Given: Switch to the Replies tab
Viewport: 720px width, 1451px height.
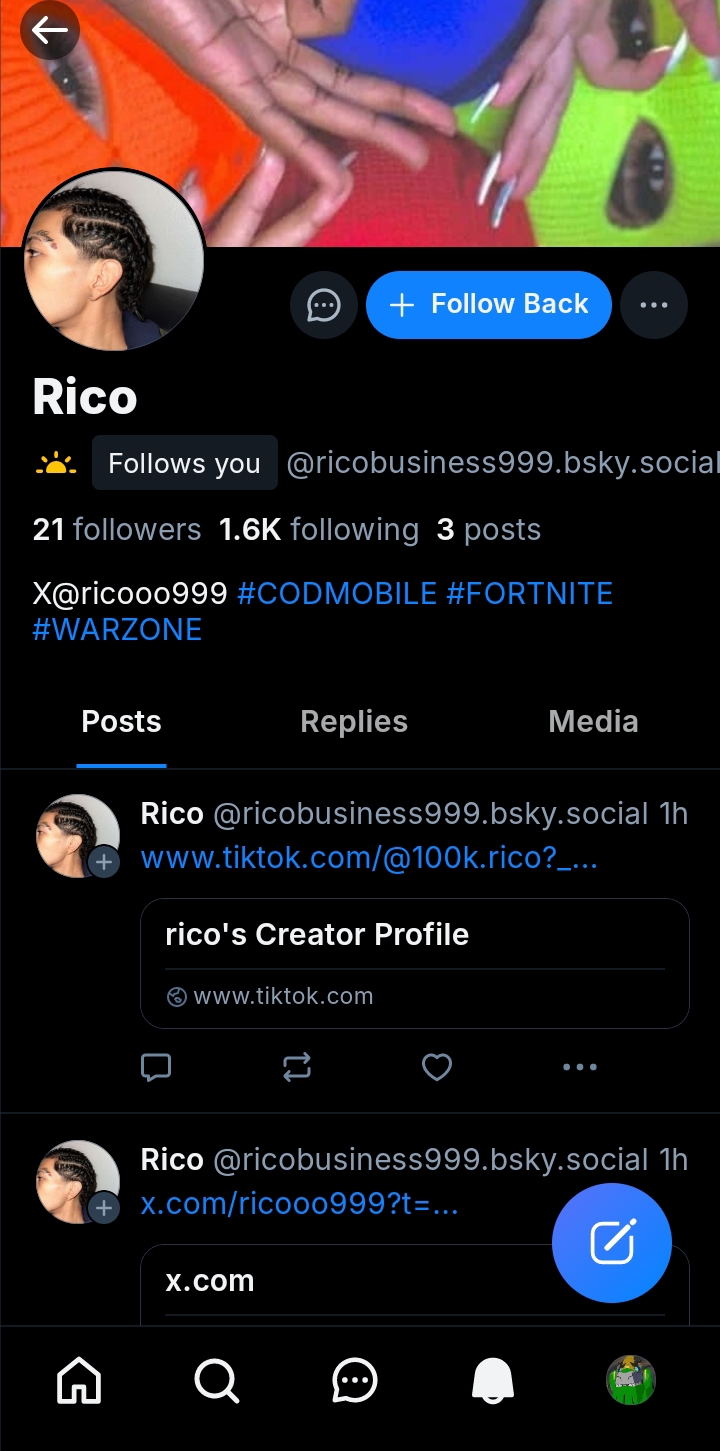Looking at the screenshot, I should (x=354, y=722).
